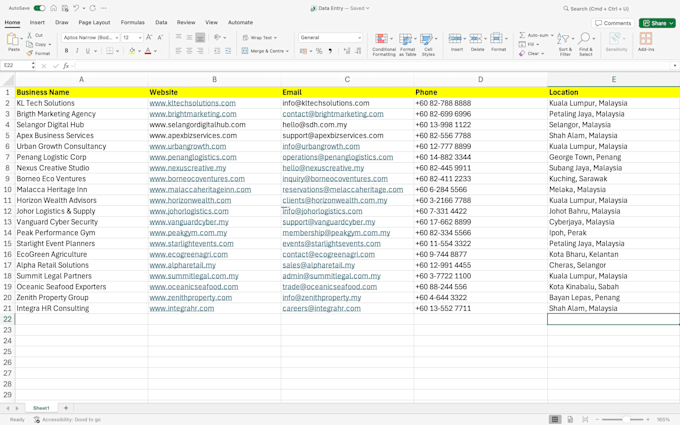Click the Percent style icon

click(319, 51)
